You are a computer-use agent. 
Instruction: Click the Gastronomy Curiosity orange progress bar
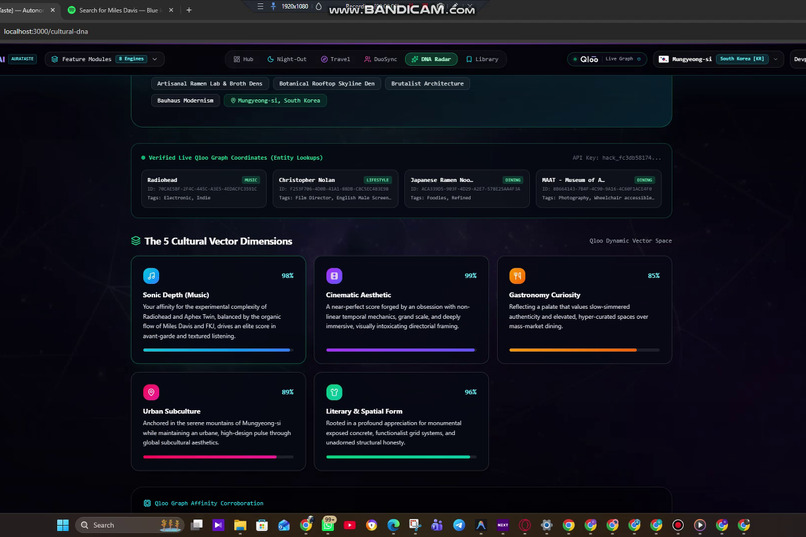pyautogui.click(x=584, y=350)
